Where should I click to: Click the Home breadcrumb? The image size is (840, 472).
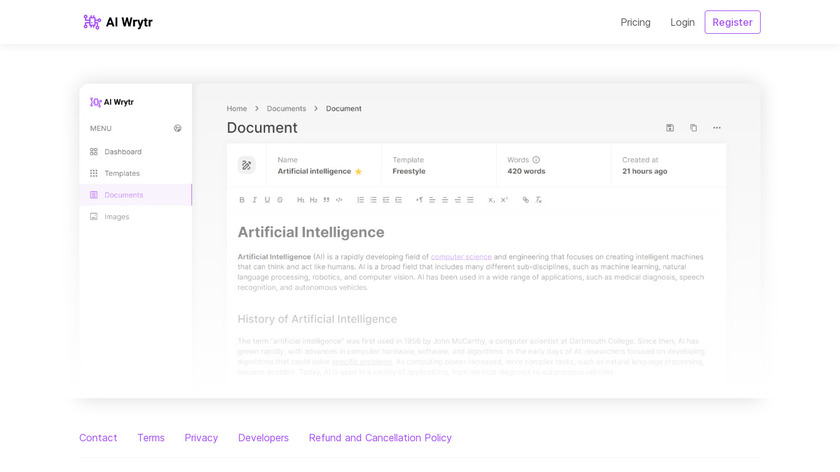coord(237,108)
